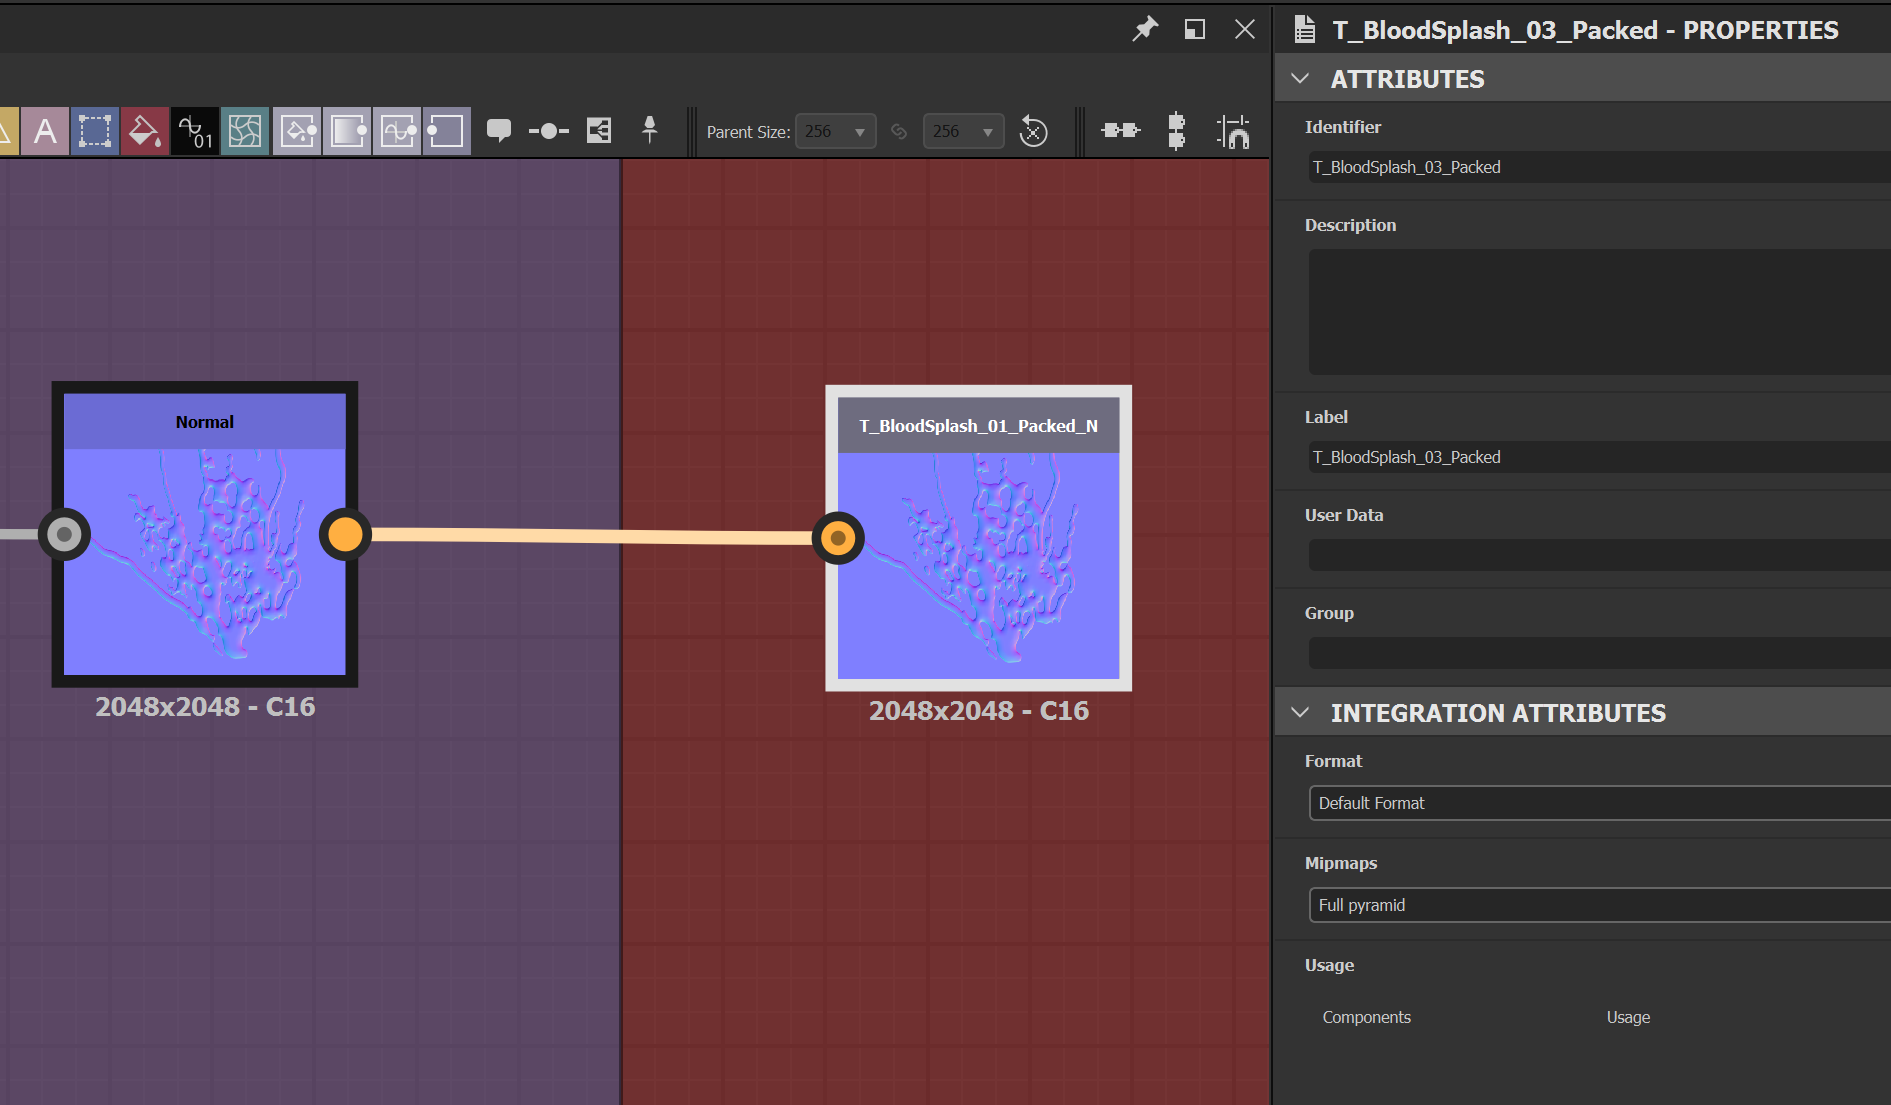Screen dimensions: 1891x1105
Task: Add a Warp node
Action: click(245, 131)
